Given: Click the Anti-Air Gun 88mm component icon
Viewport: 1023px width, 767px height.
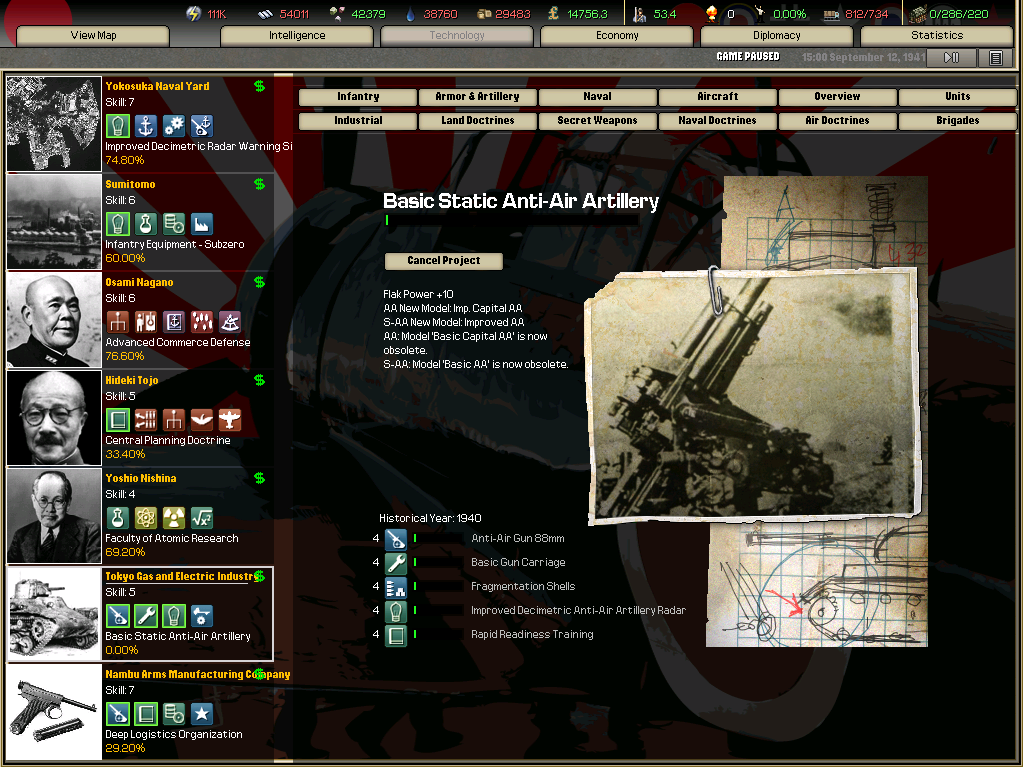Looking at the screenshot, I should click(x=396, y=539).
